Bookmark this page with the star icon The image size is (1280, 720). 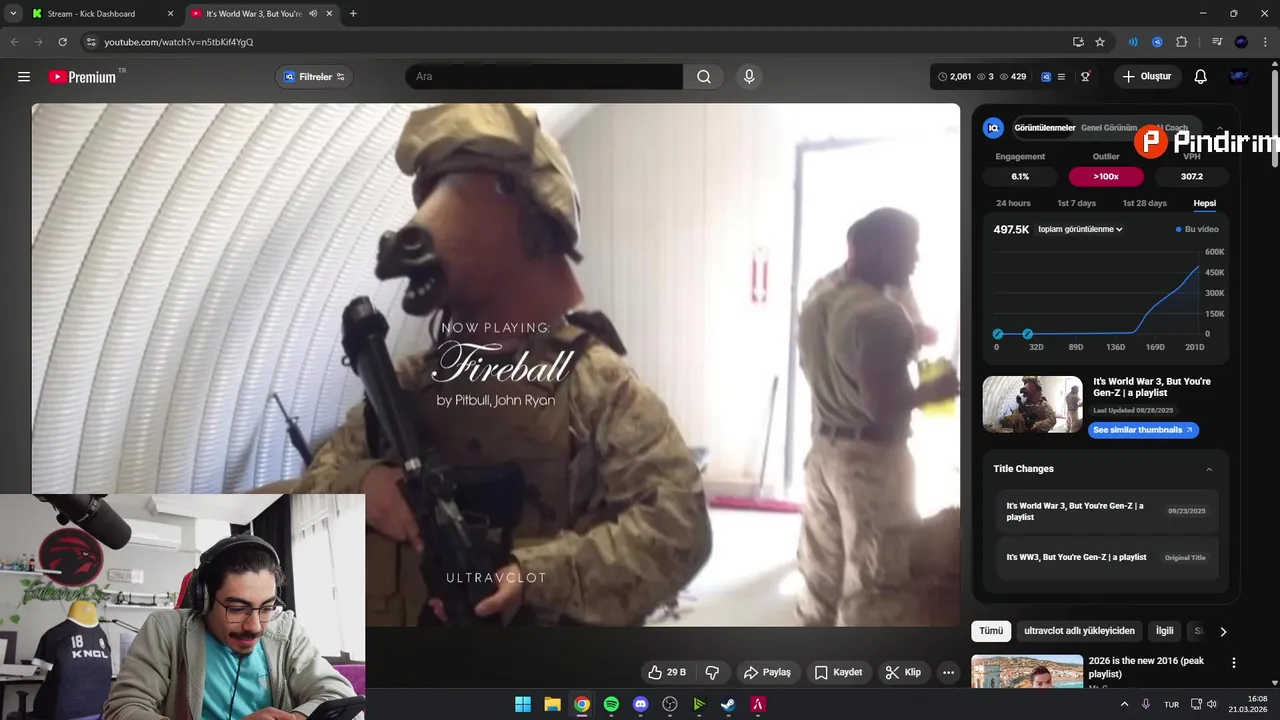point(1100,42)
